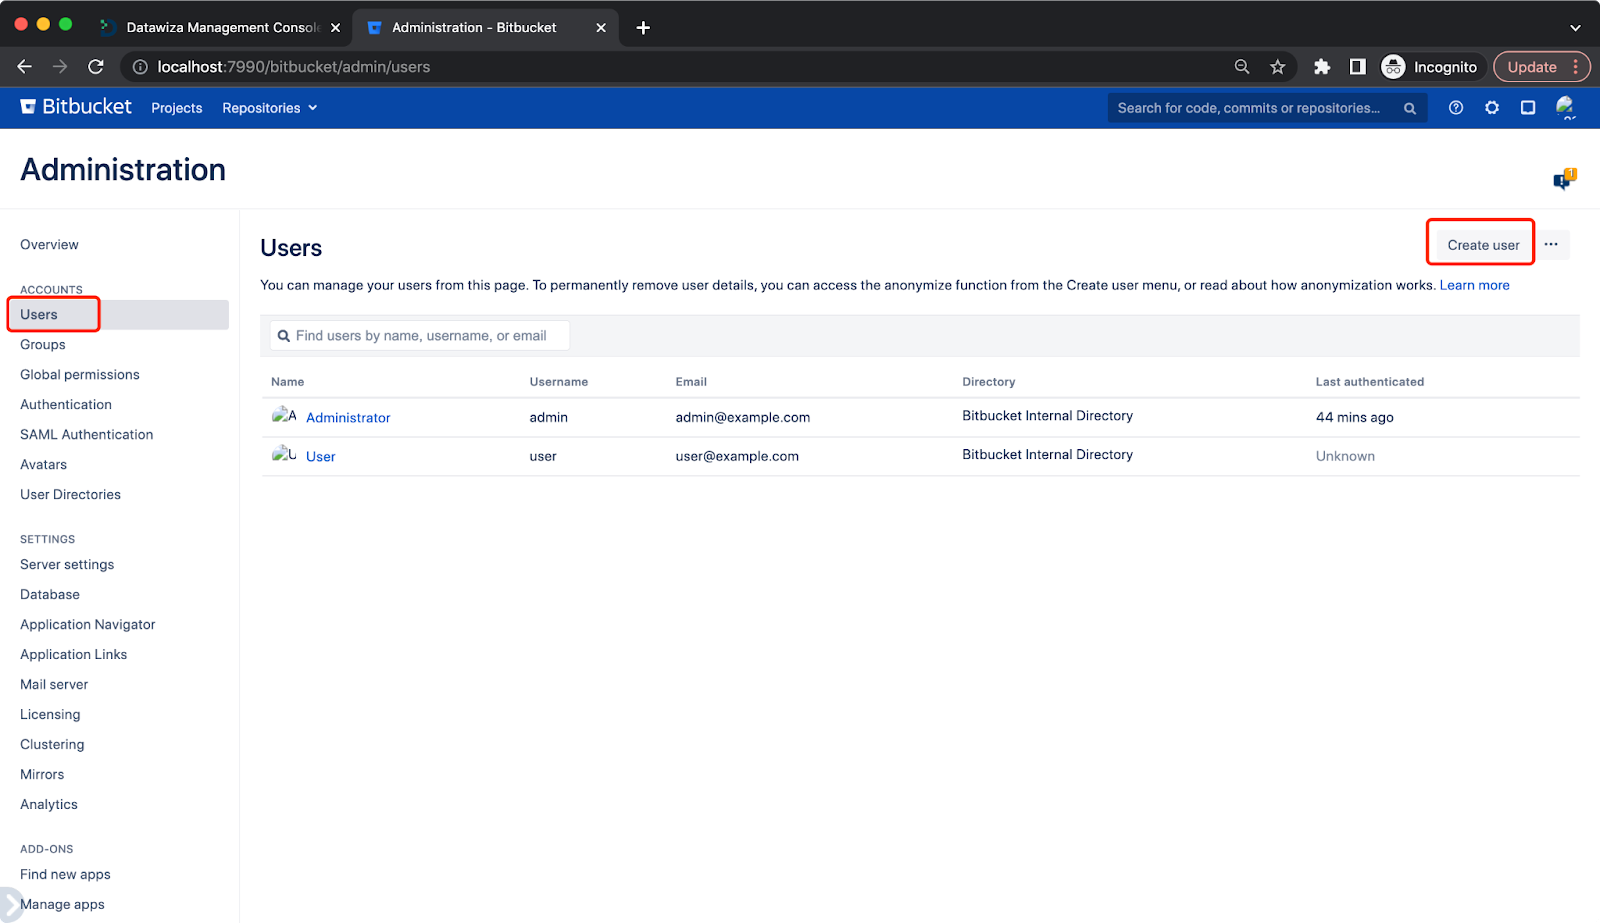This screenshot has width=1600, height=923.
Task: Open a new browser tab with plus
Action: point(643,28)
